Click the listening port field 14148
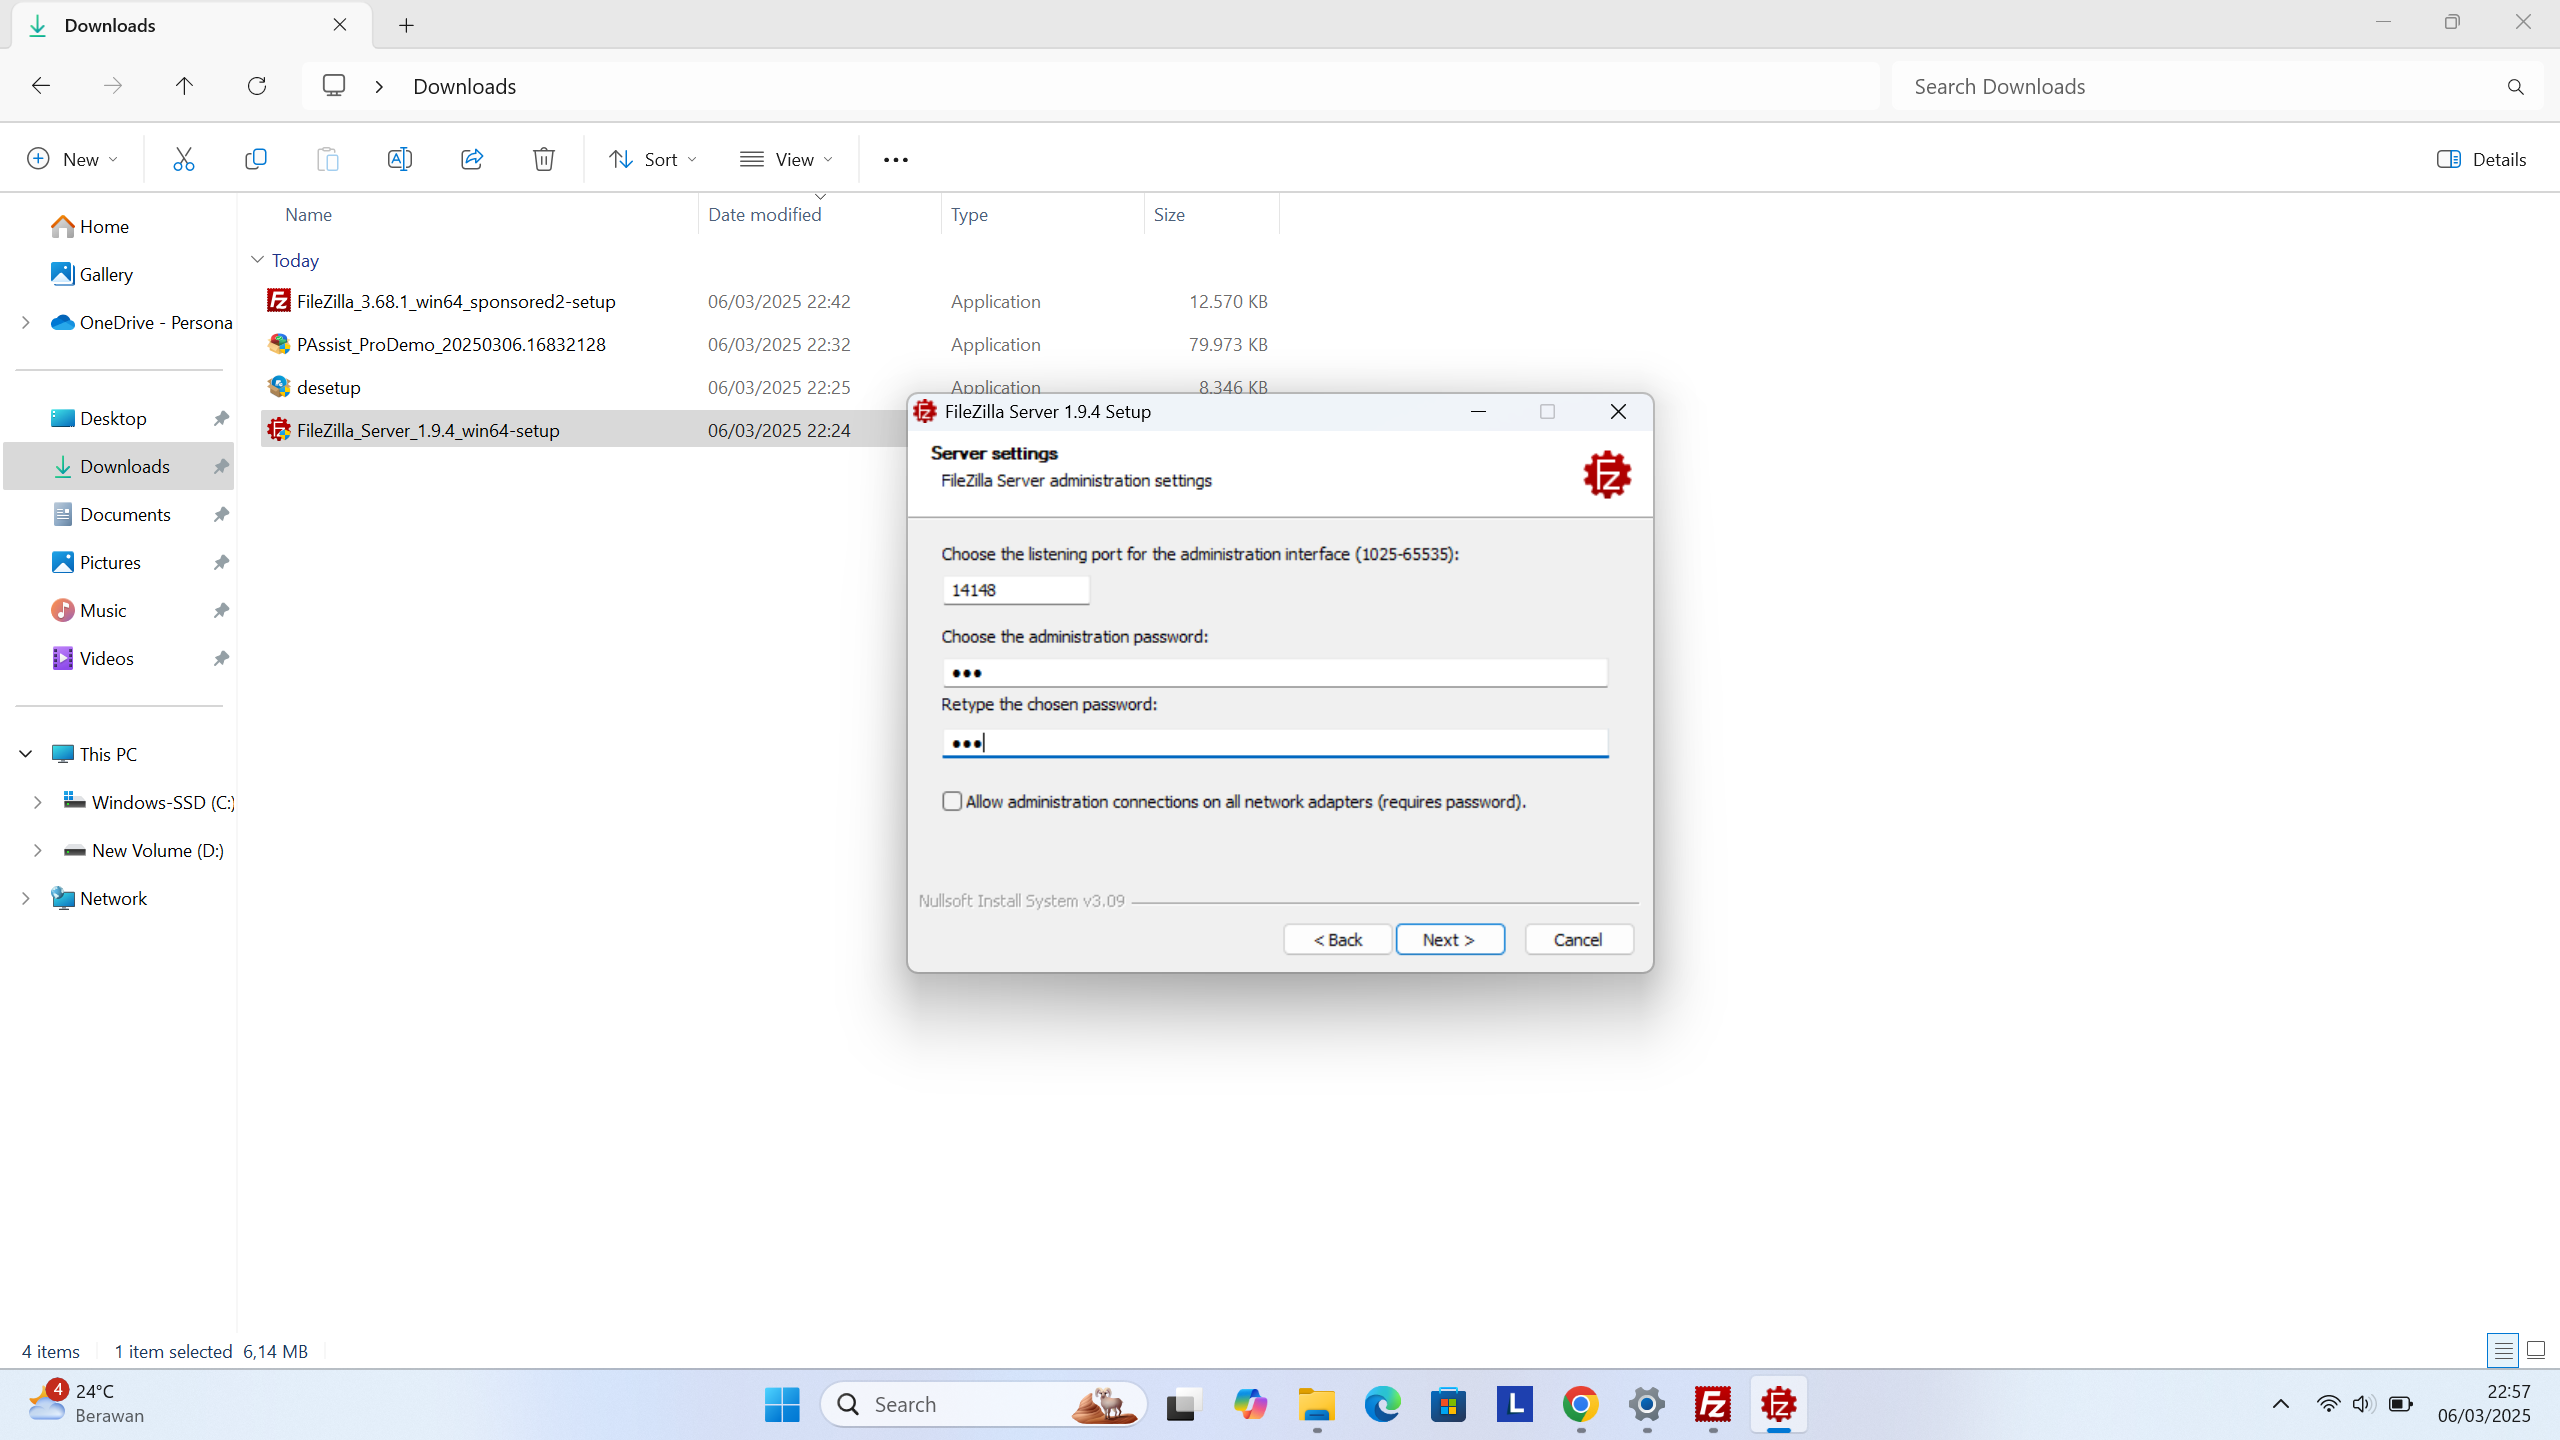Image resolution: width=2560 pixels, height=1440 pixels. [1016, 590]
